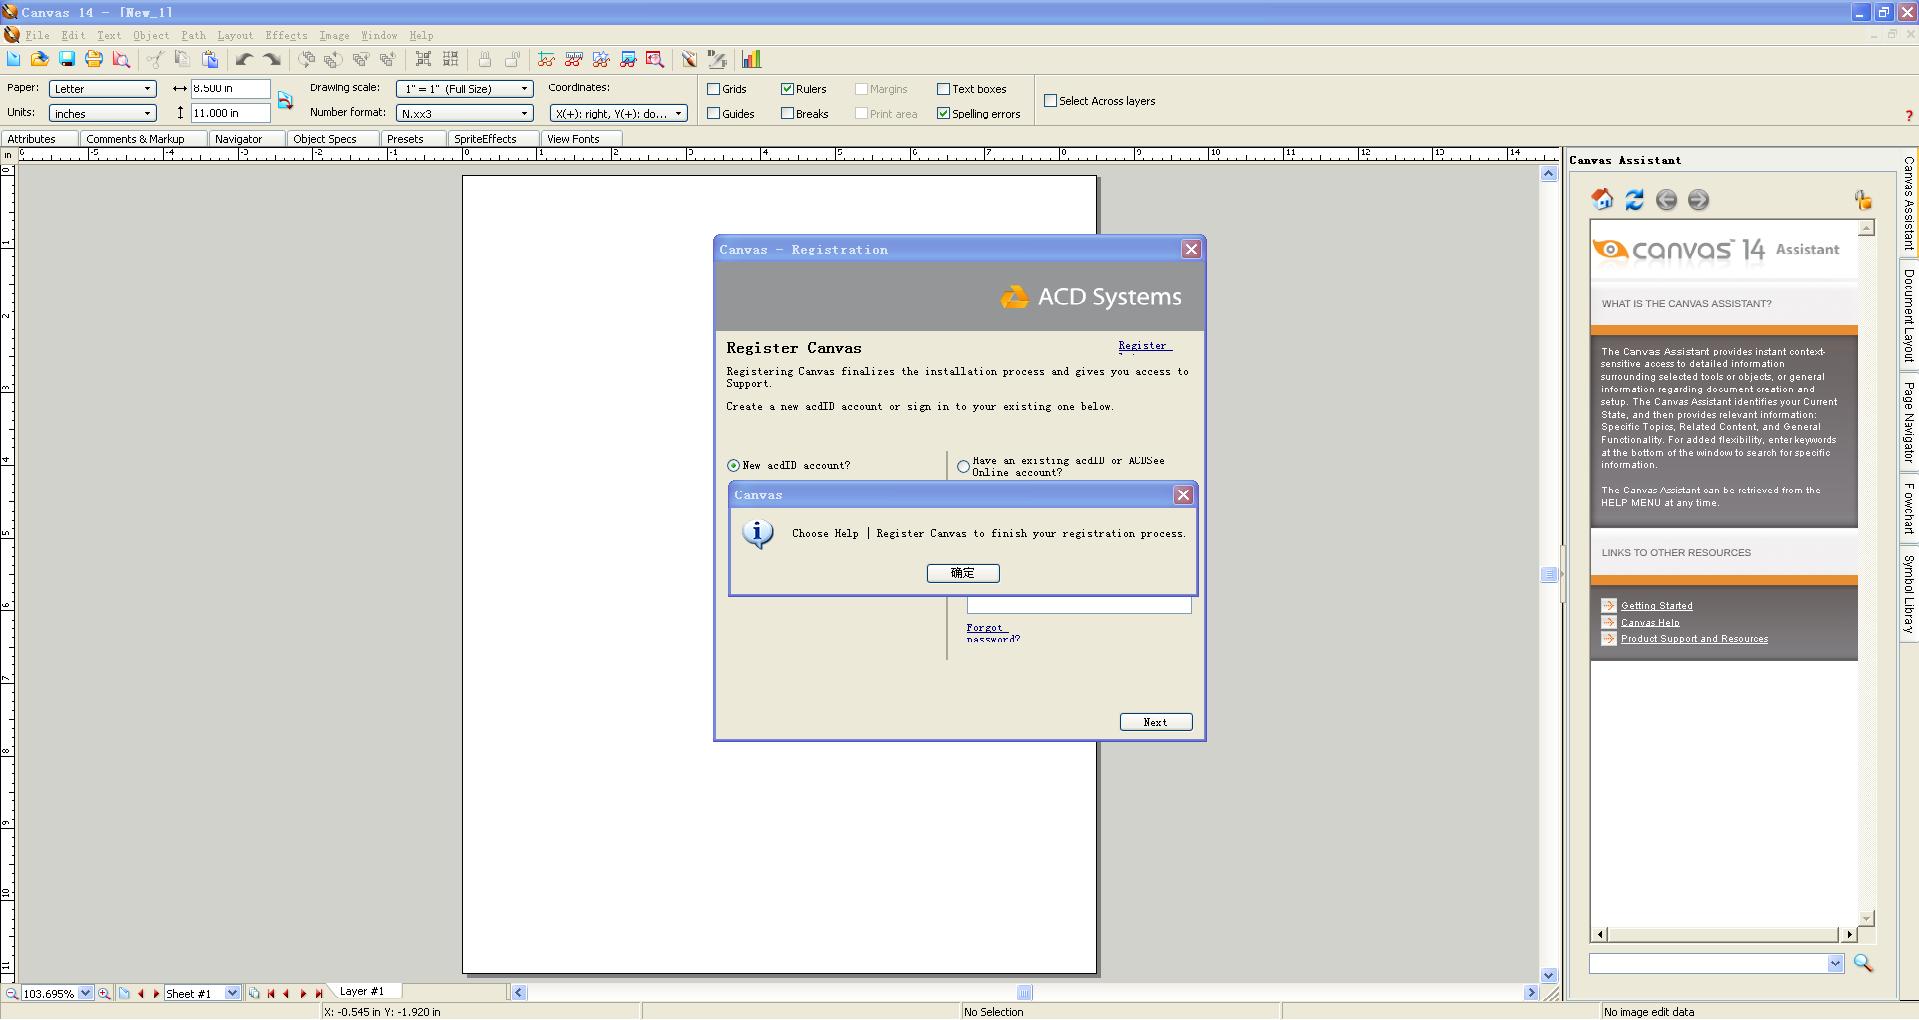Open the Effects menu
The height and width of the screenshot is (1020, 1919).
click(x=286, y=35)
